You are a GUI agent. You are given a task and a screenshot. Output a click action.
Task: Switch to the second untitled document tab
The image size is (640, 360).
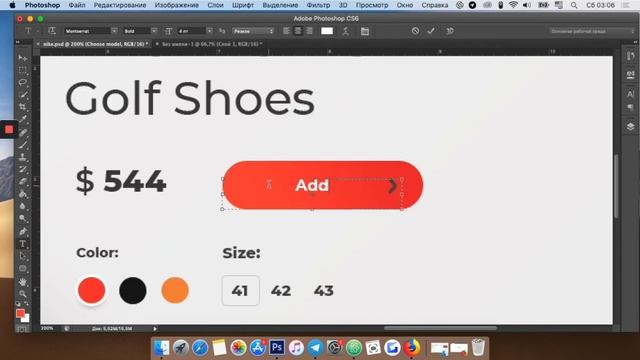click(x=211, y=44)
